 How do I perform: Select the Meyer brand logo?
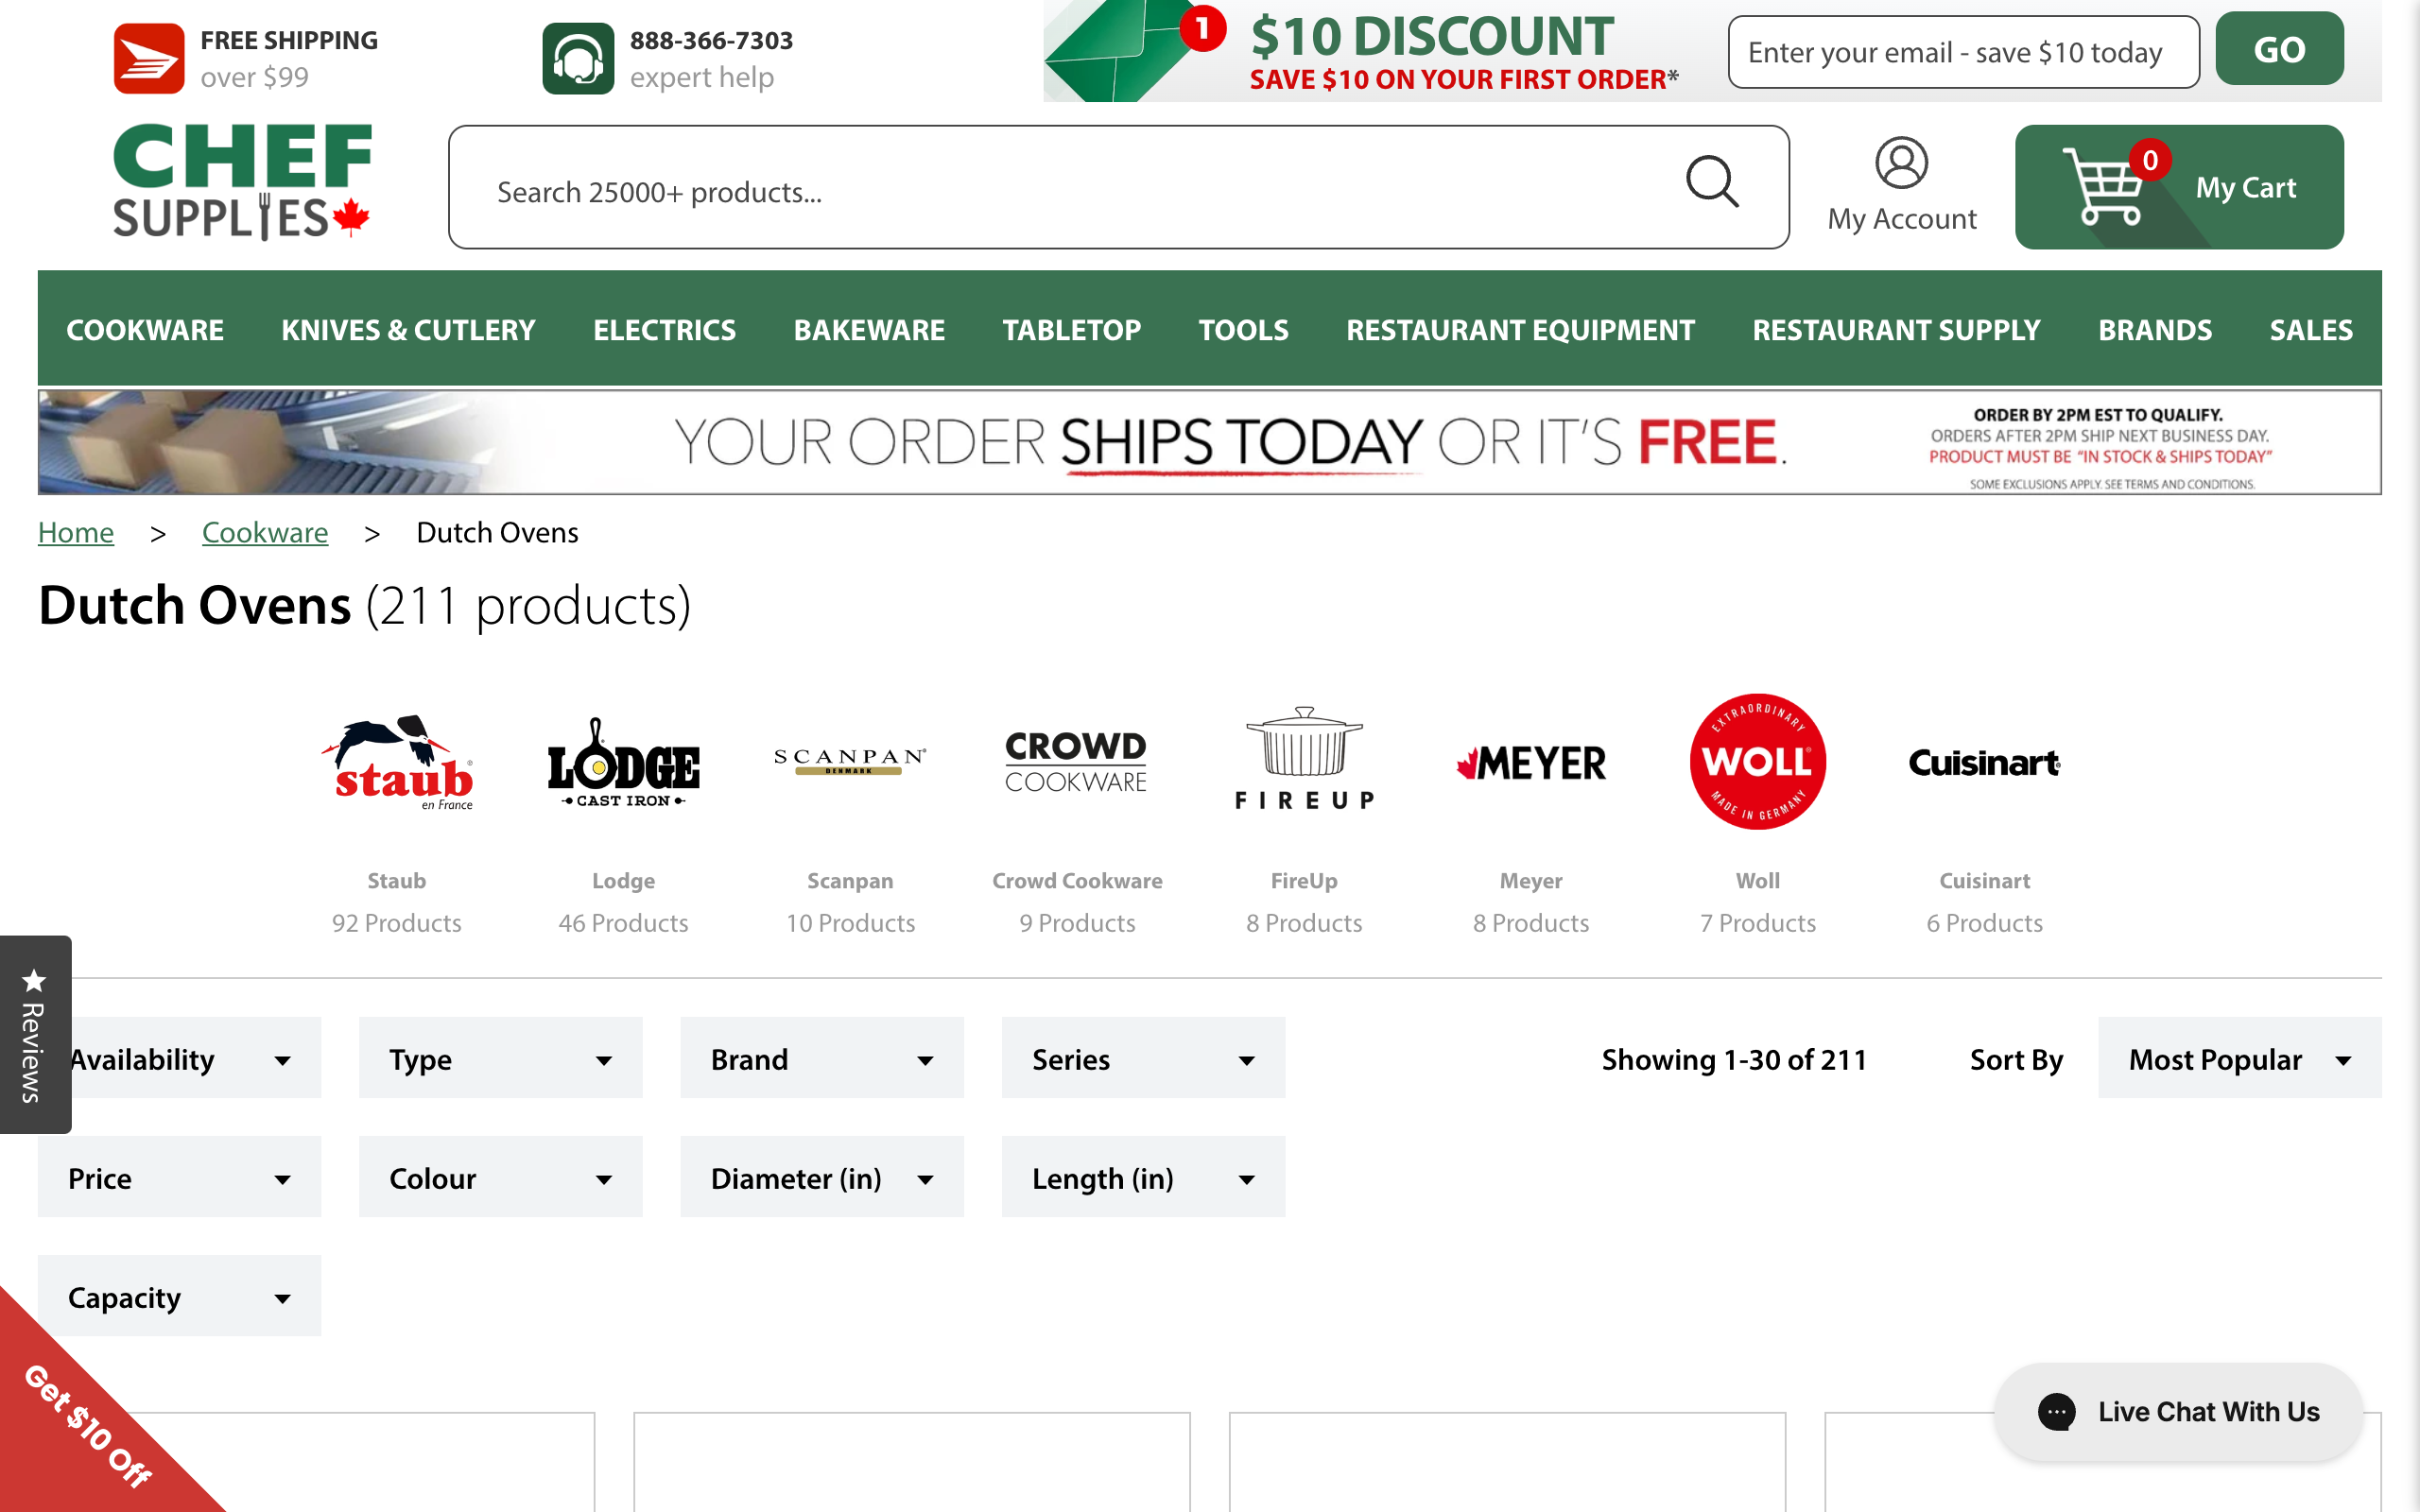(x=1531, y=764)
